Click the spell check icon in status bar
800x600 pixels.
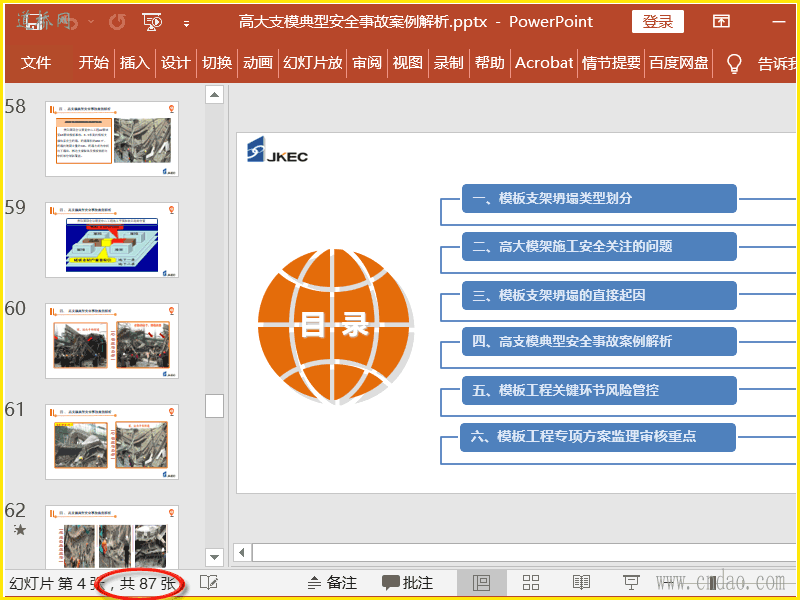tap(209, 583)
